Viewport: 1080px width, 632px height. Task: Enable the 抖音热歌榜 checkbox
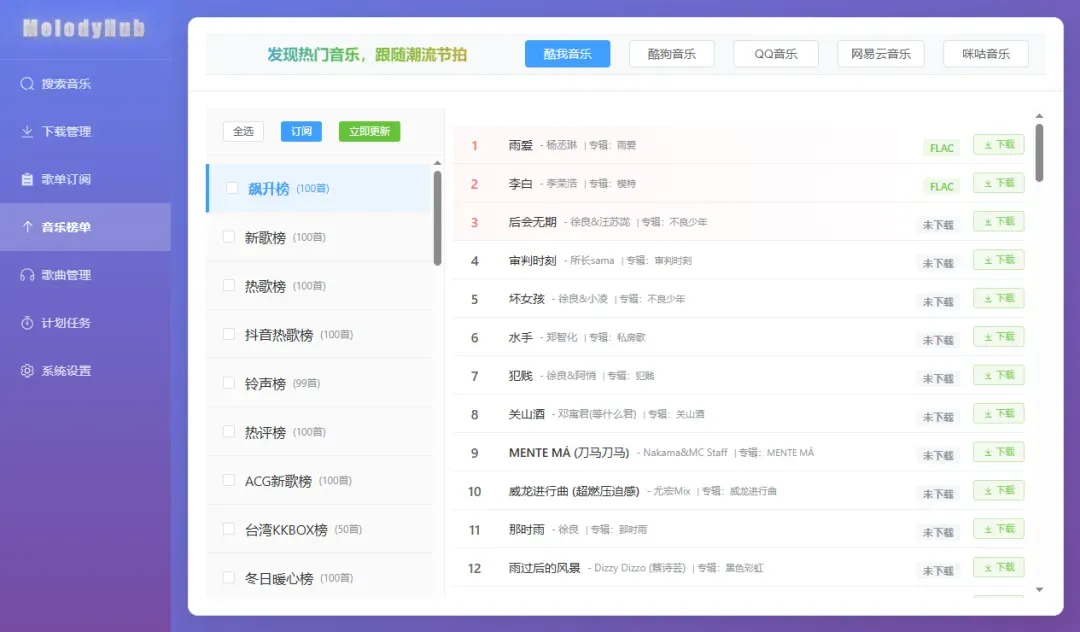click(x=229, y=334)
